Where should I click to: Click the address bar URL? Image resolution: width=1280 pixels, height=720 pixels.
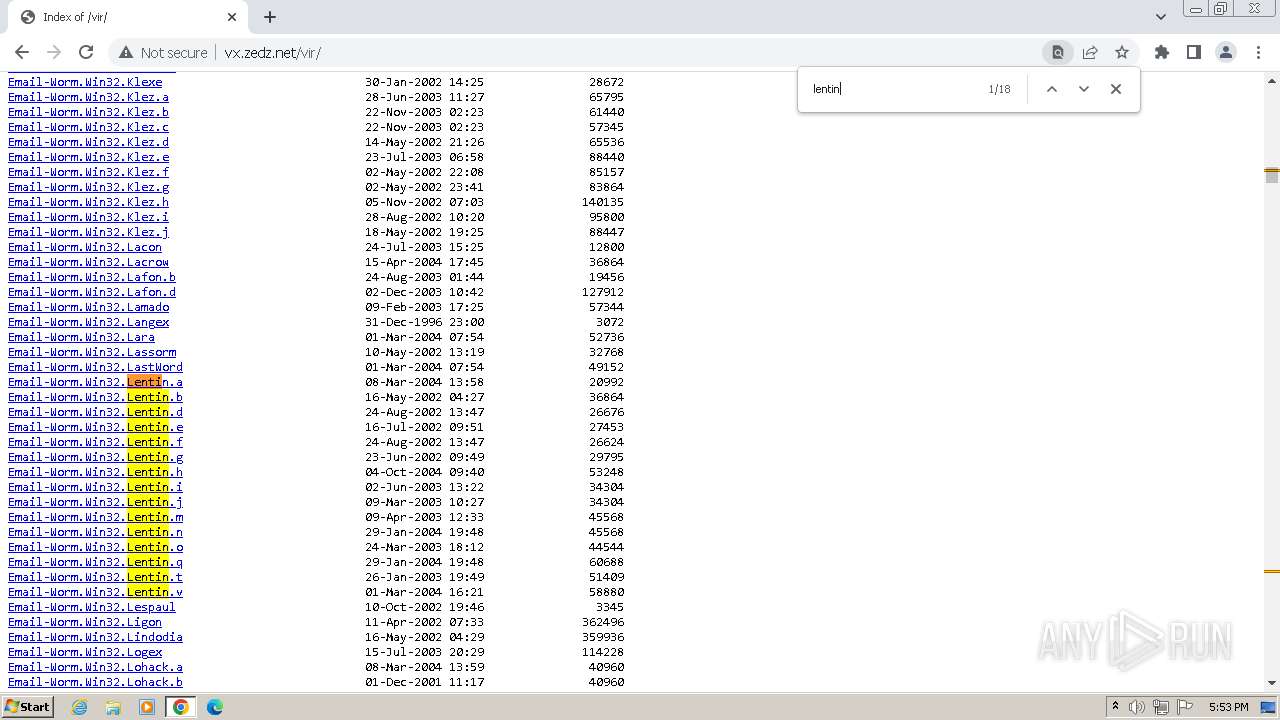[272, 52]
